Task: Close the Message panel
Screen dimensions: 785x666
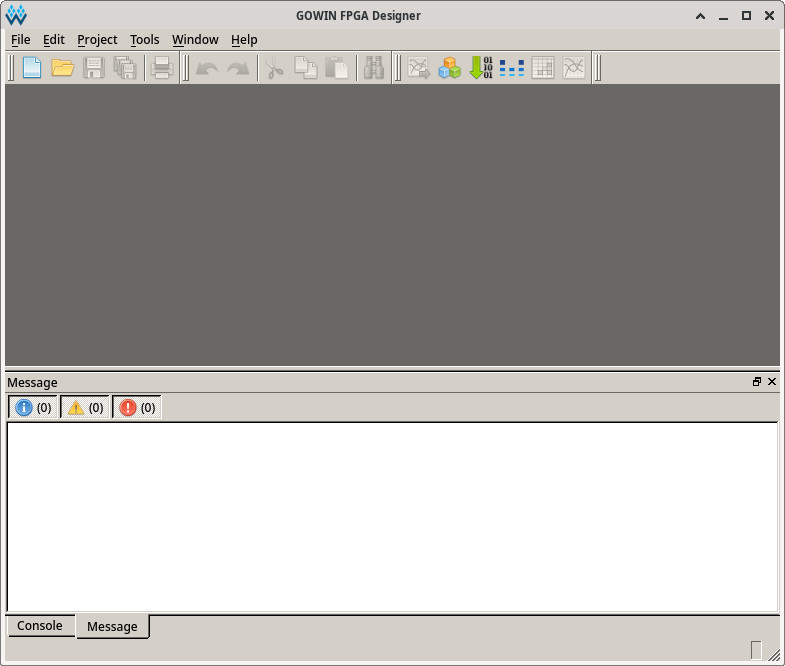Action: pyautogui.click(x=772, y=382)
